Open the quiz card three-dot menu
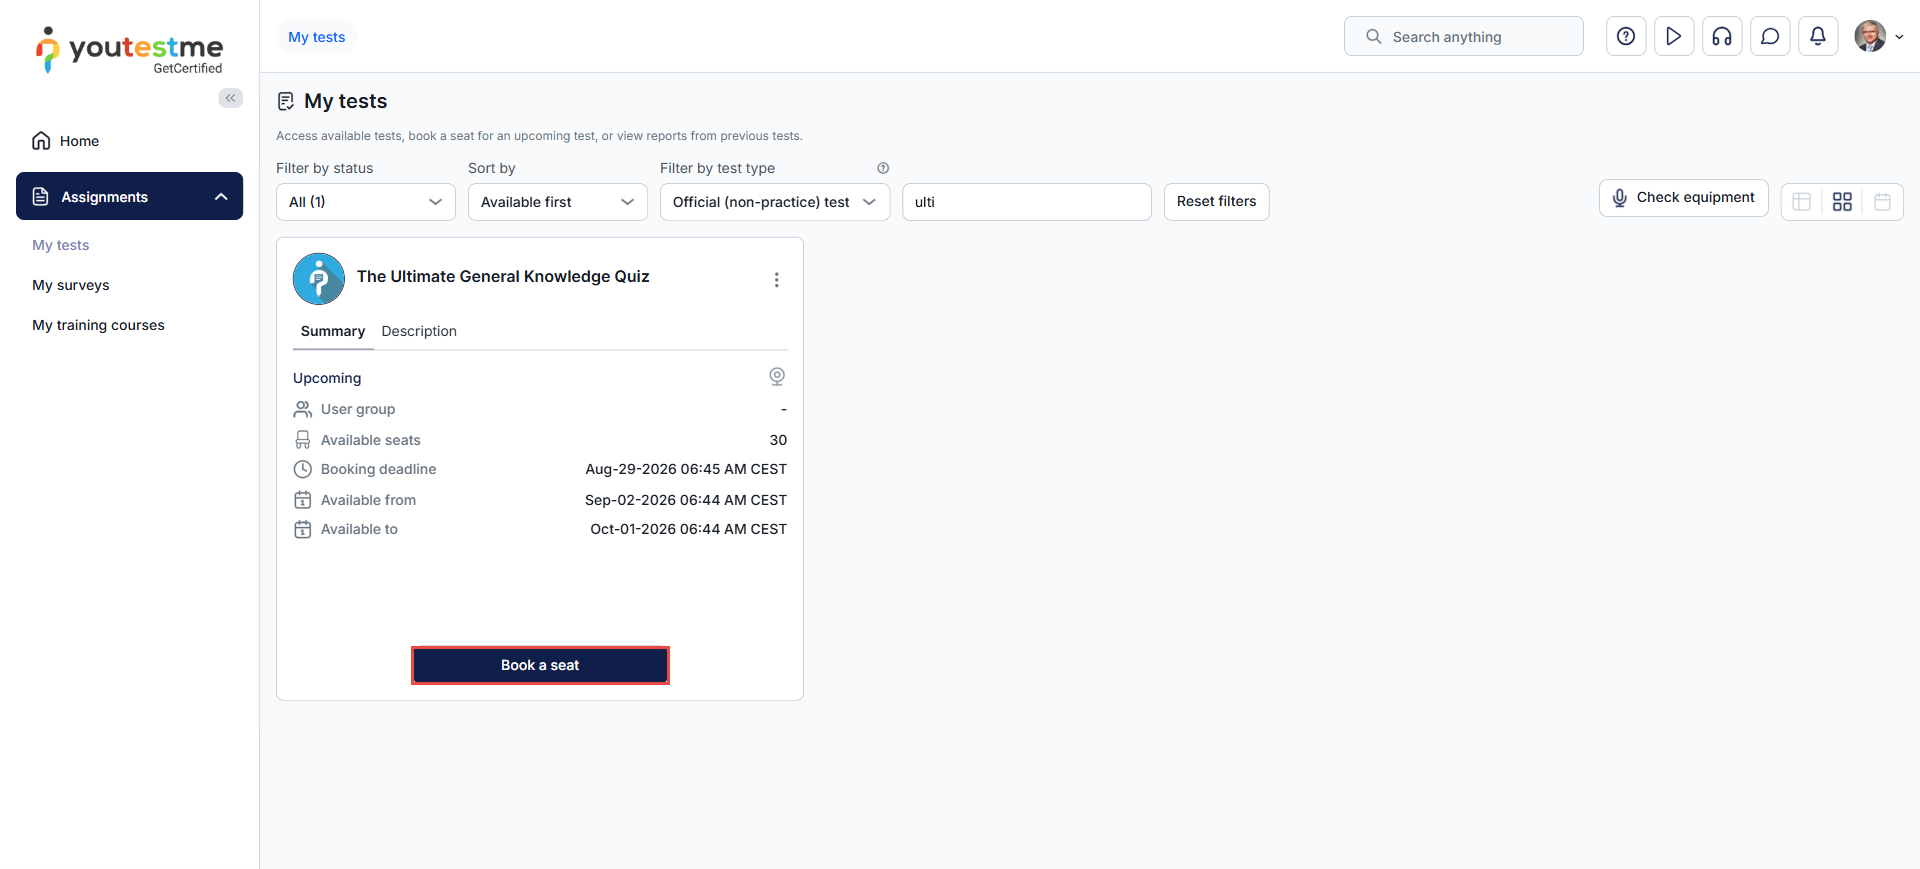 click(x=776, y=280)
